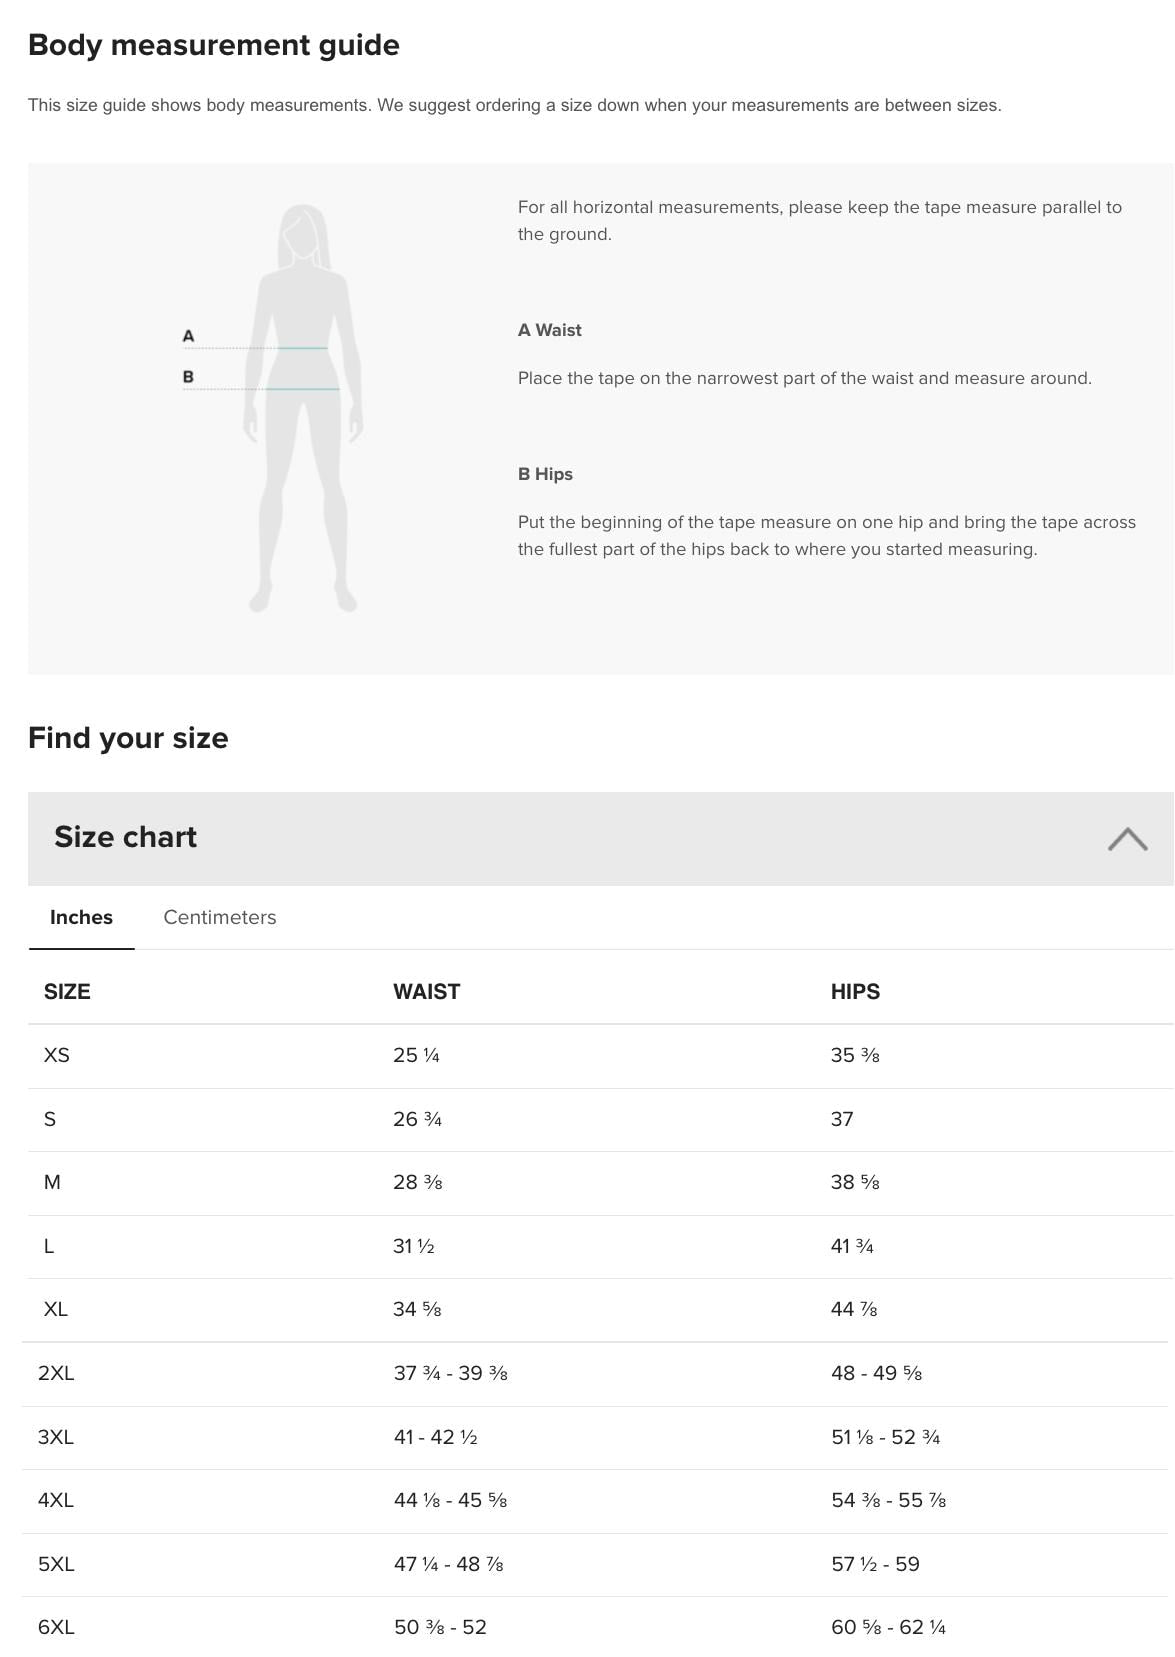Click the body silhouette illustration
The image size is (1175, 1657).
pos(300,400)
